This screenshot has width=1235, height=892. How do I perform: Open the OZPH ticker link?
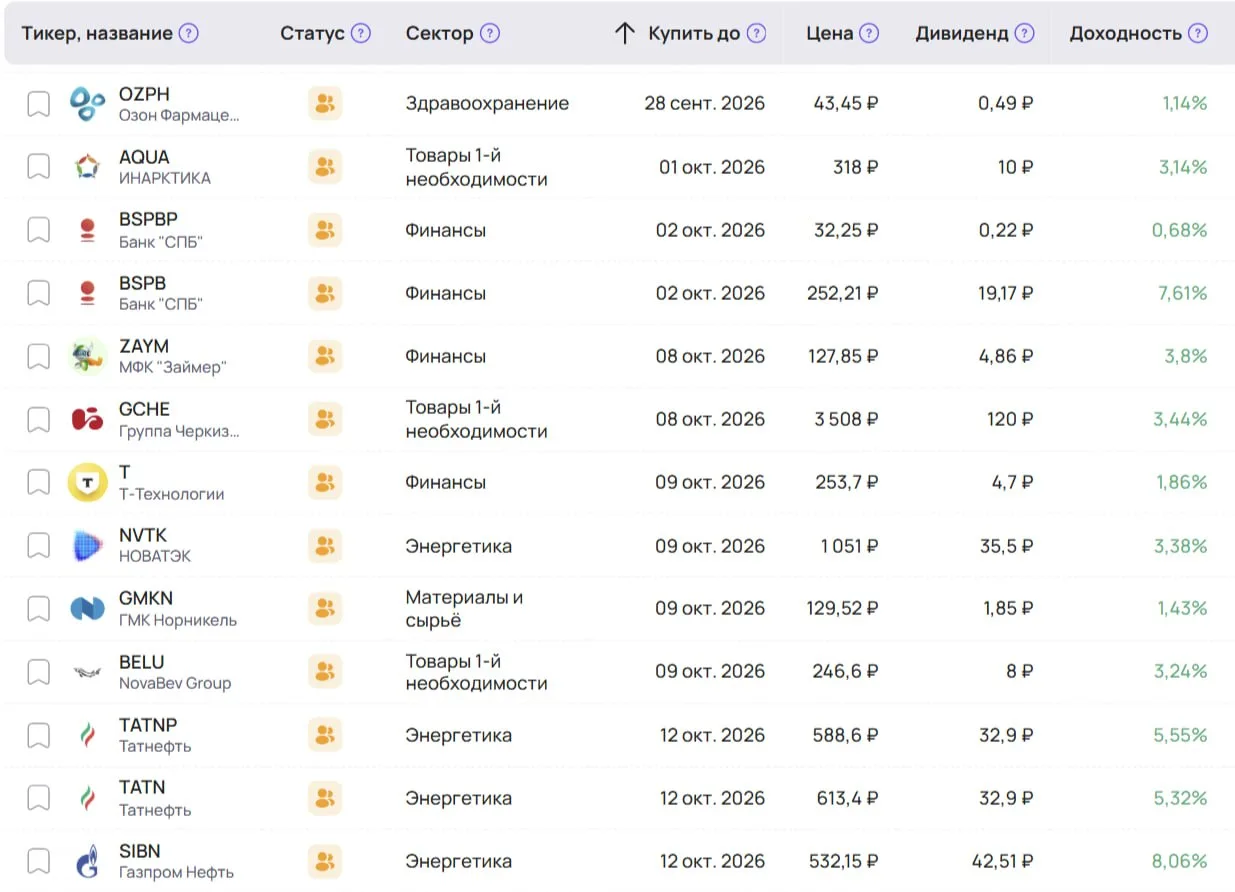pos(144,94)
